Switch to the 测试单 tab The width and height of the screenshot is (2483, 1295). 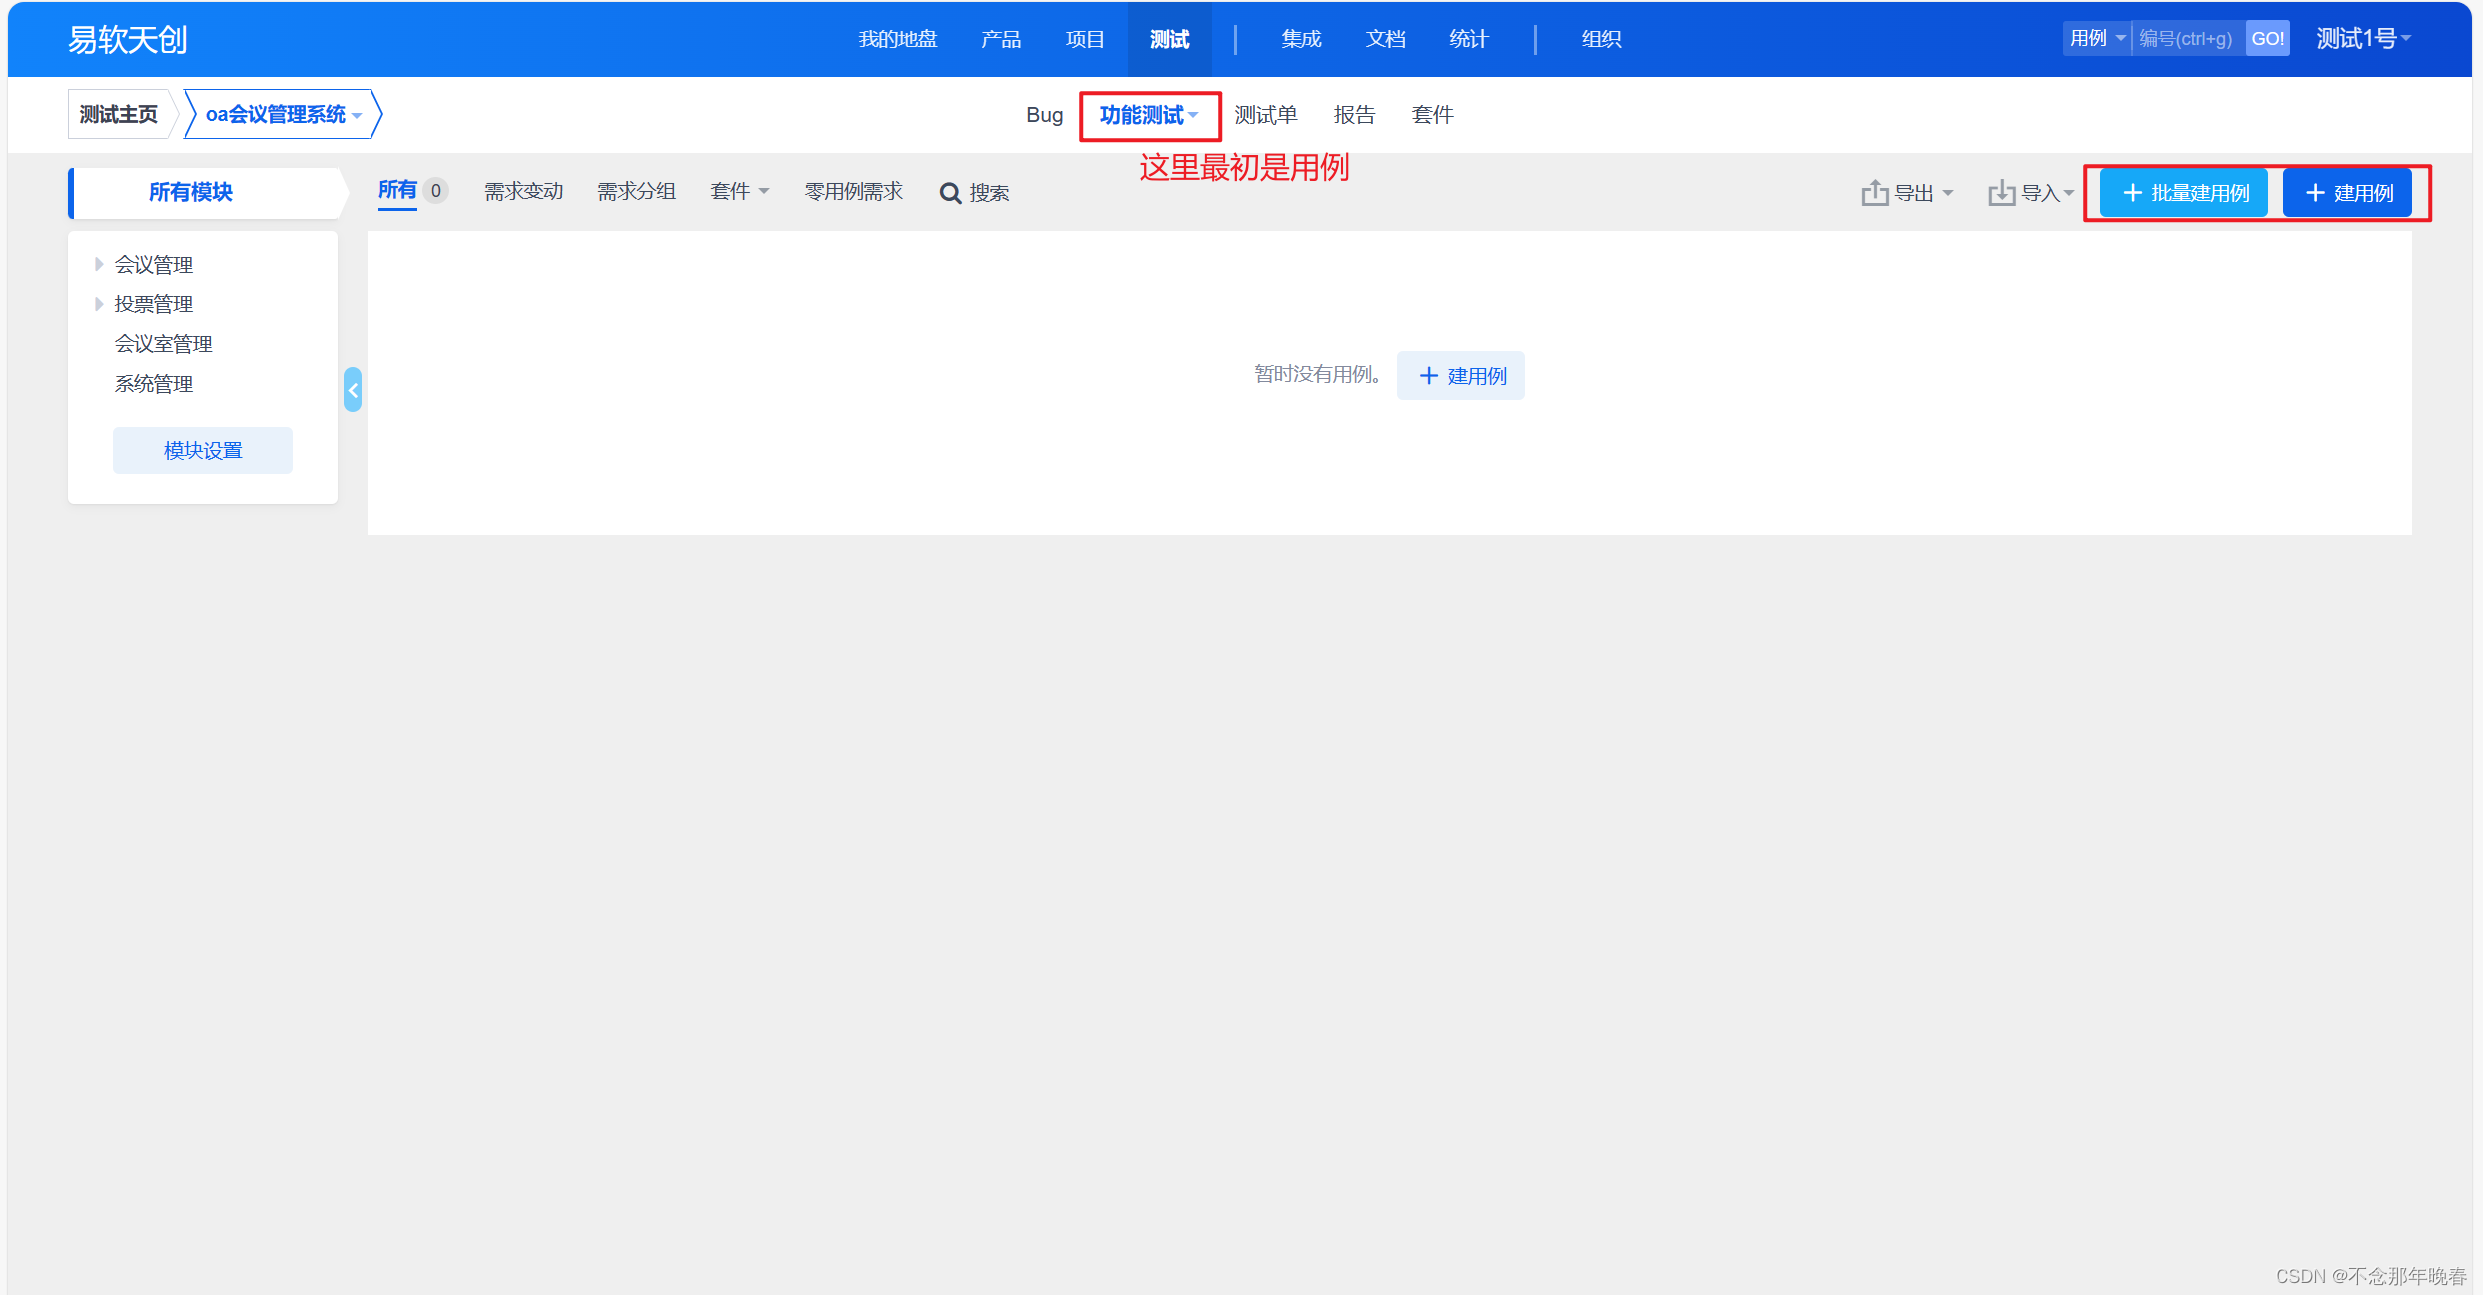1265,115
